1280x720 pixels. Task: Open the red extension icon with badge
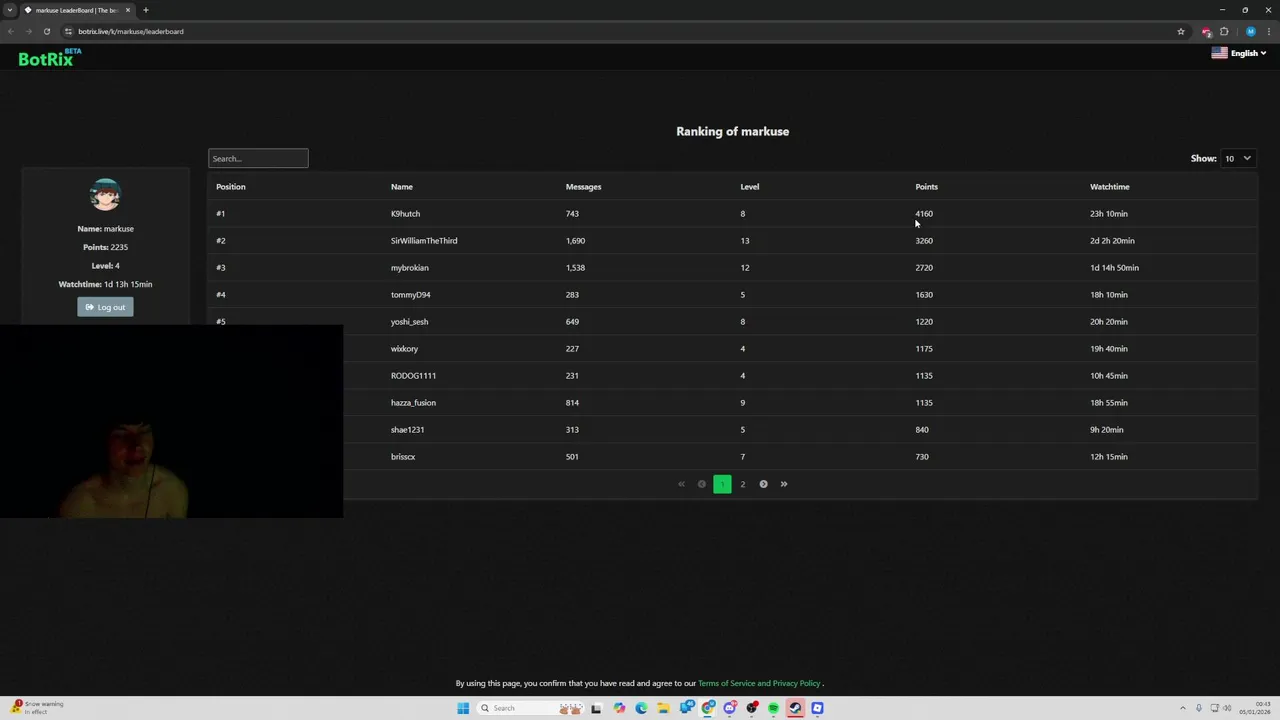click(x=1206, y=31)
